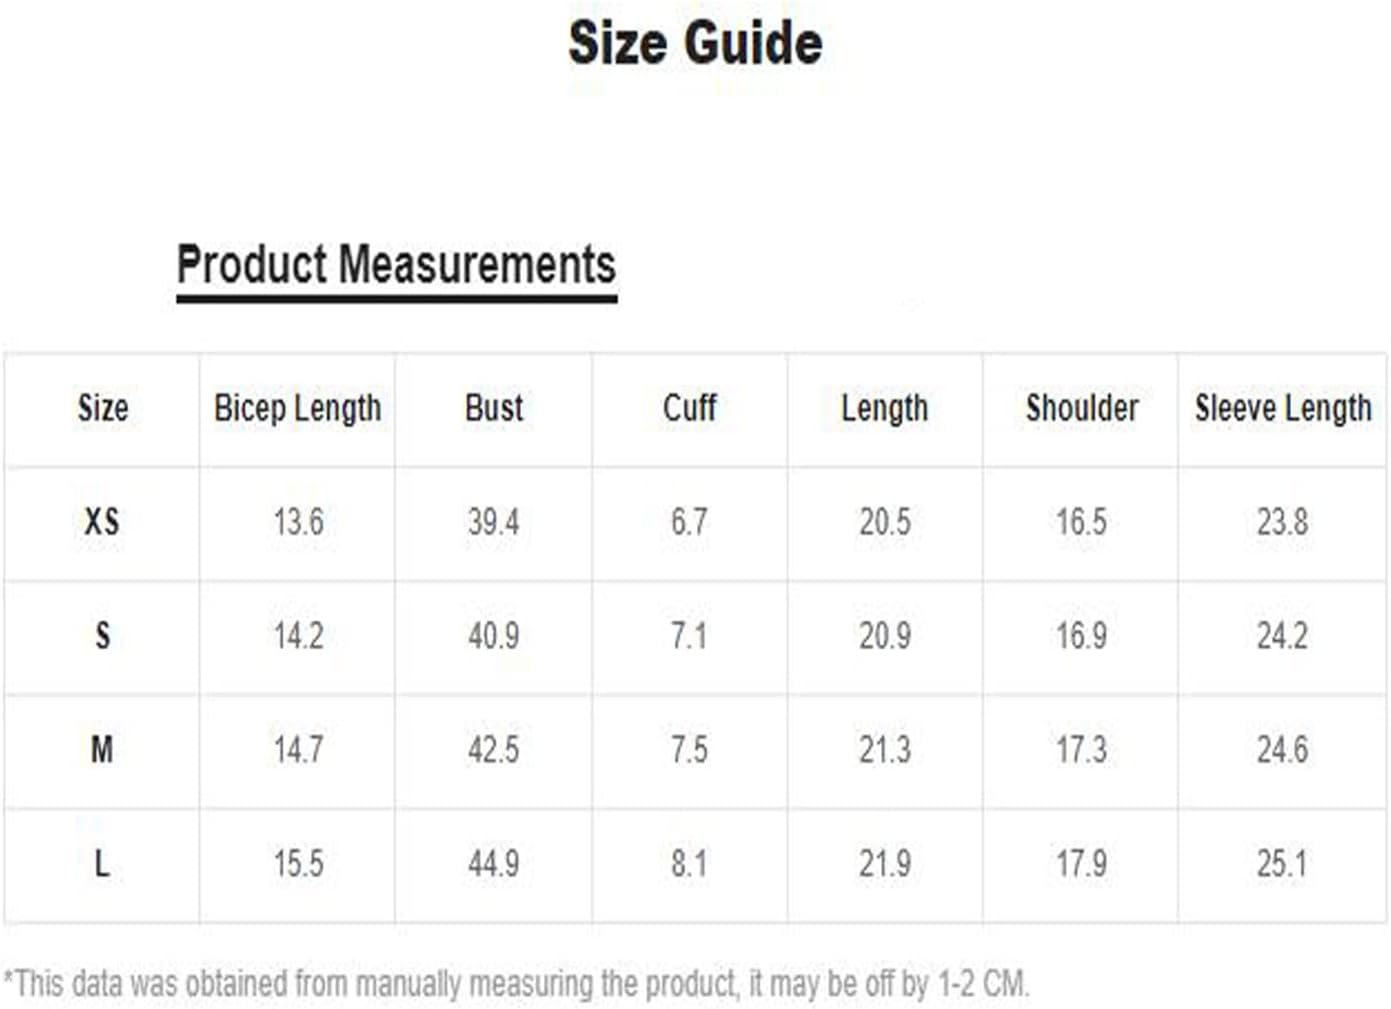Click the Cuff column header

[x=689, y=408]
